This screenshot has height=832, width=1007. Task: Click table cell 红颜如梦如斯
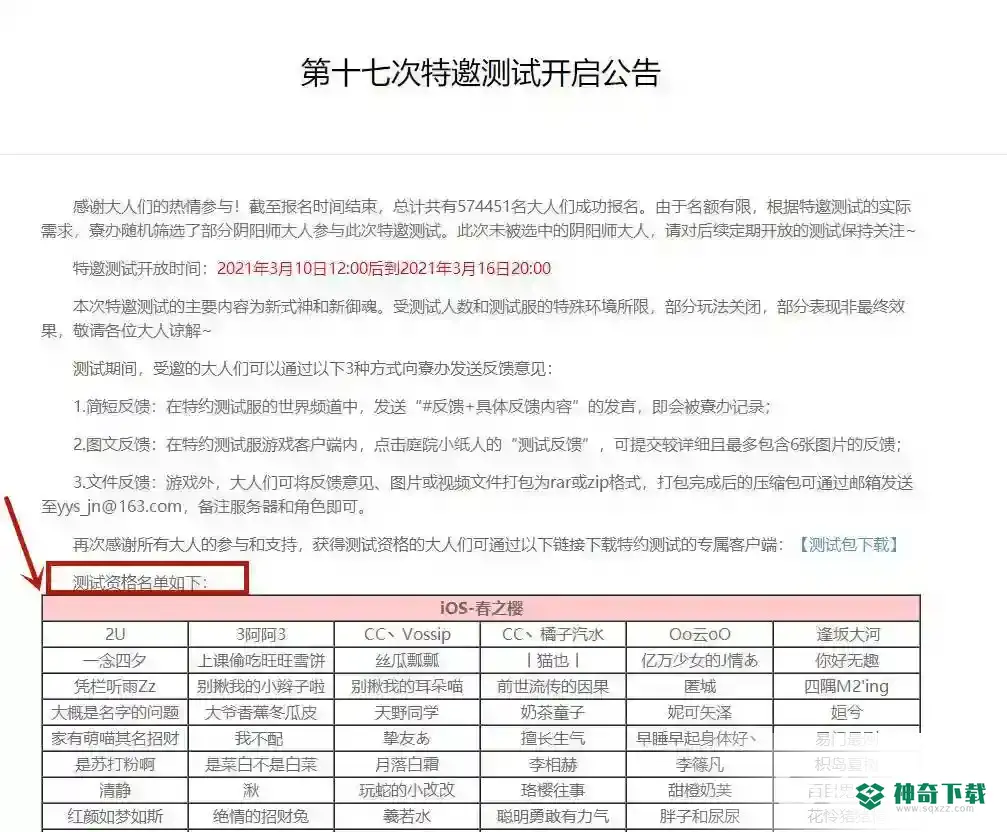click(x=115, y=817)
